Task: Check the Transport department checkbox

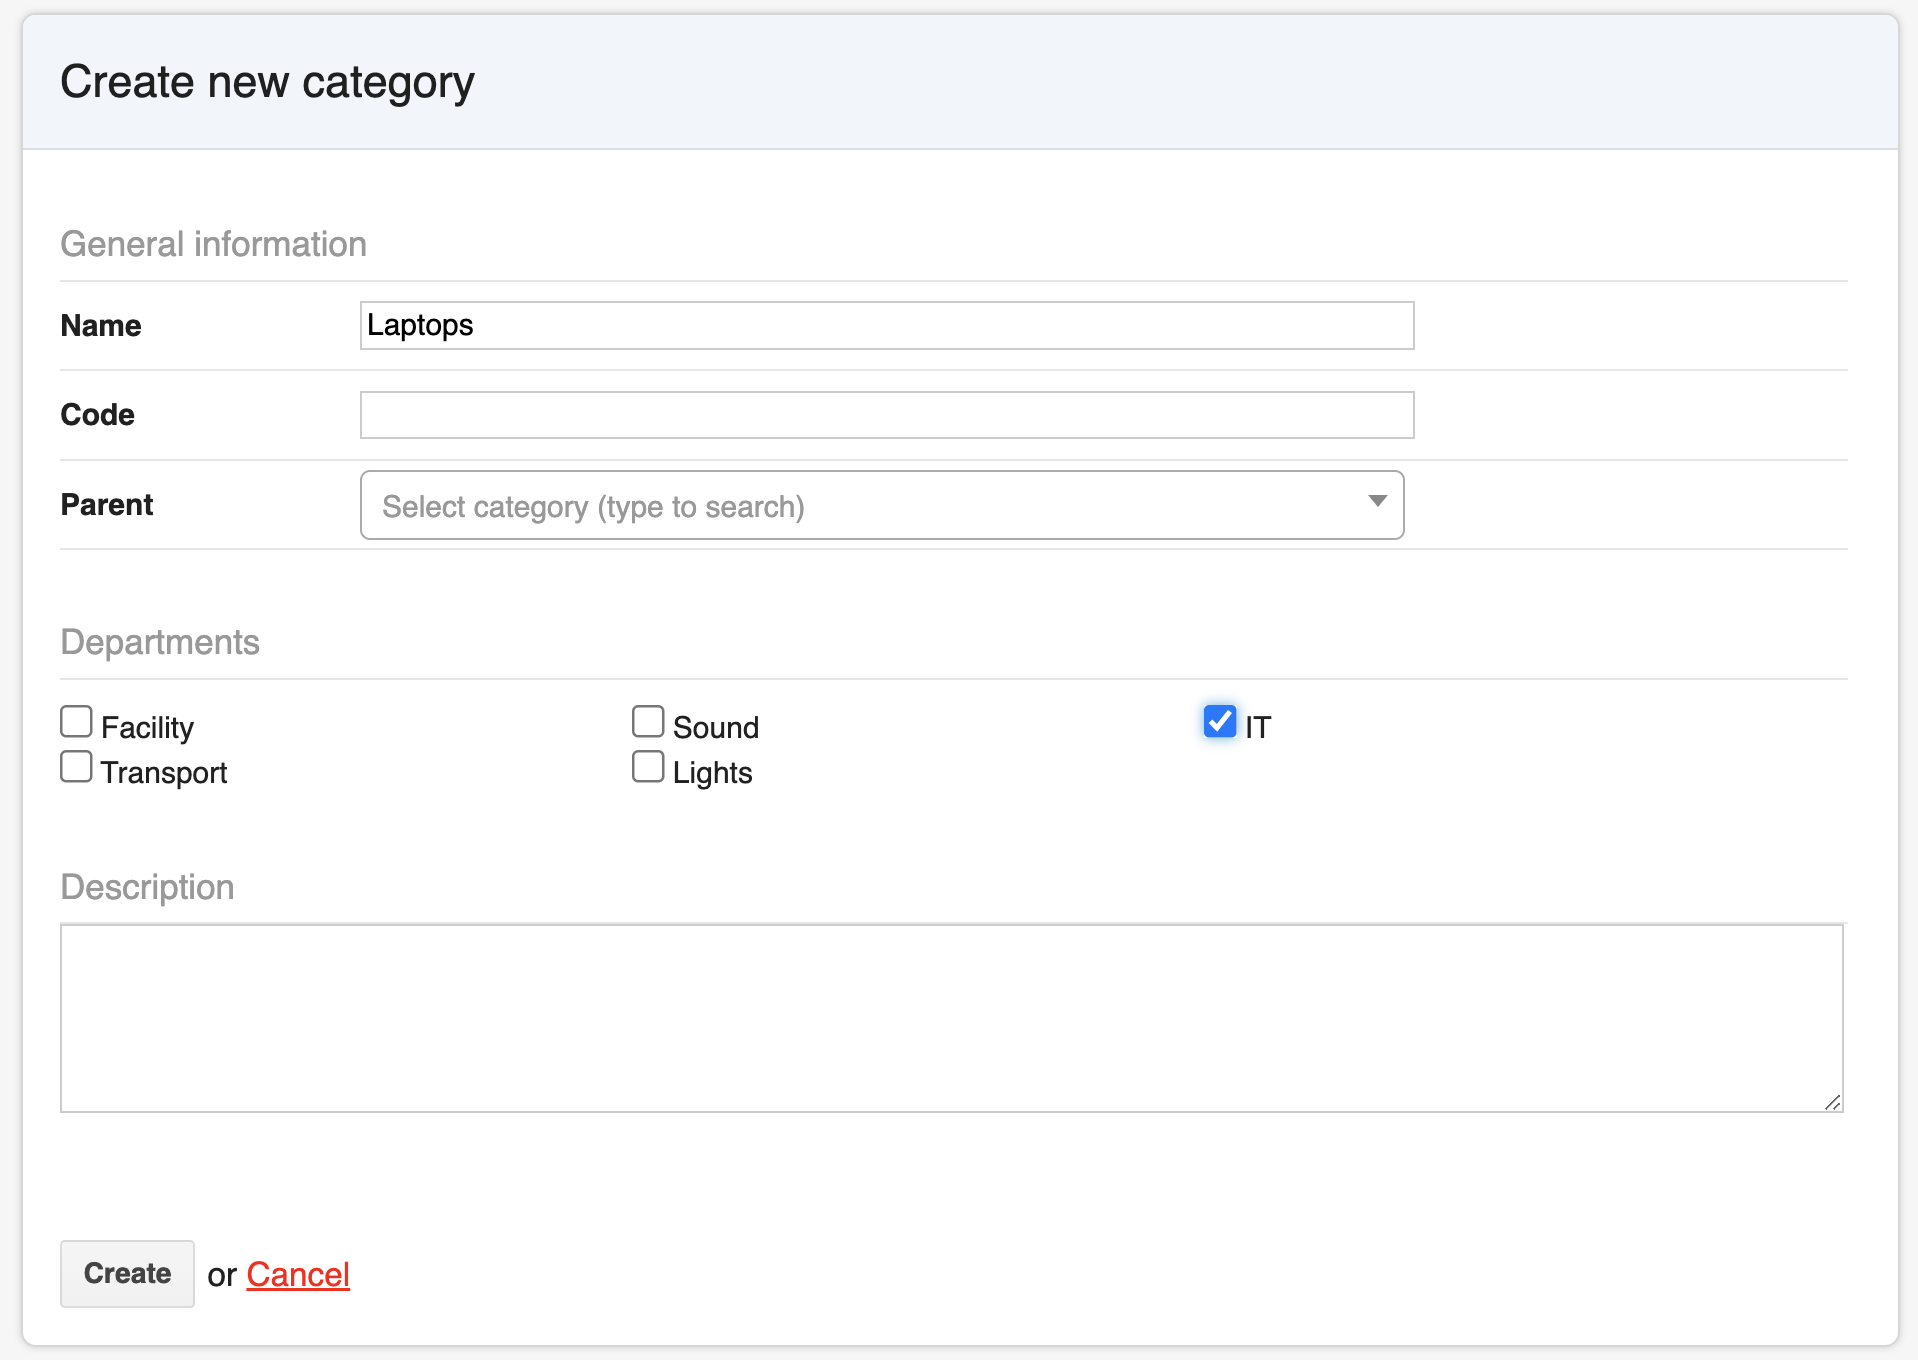Action: [76, 767]
